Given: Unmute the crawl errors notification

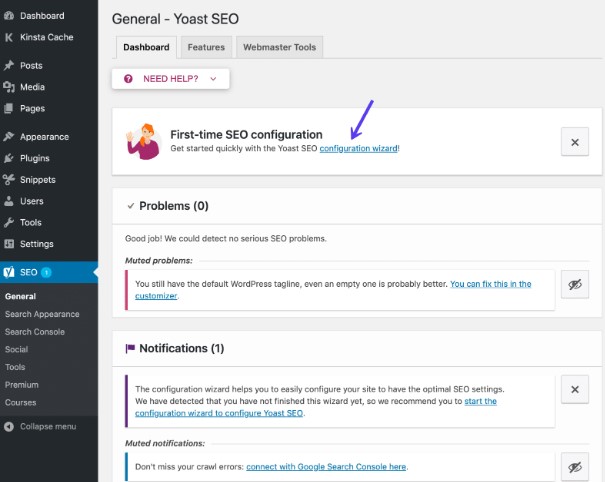Looking at the screenshot, I should (574, 467).
